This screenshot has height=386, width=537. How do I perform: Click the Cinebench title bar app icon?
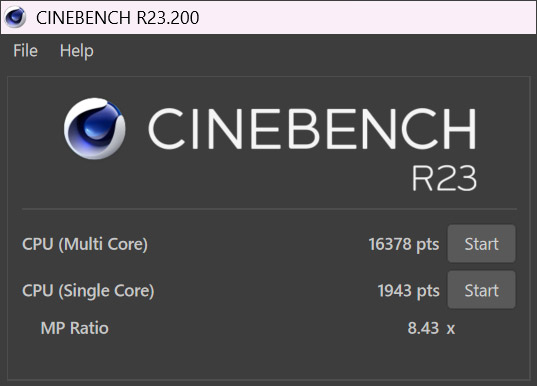[15, 17]
